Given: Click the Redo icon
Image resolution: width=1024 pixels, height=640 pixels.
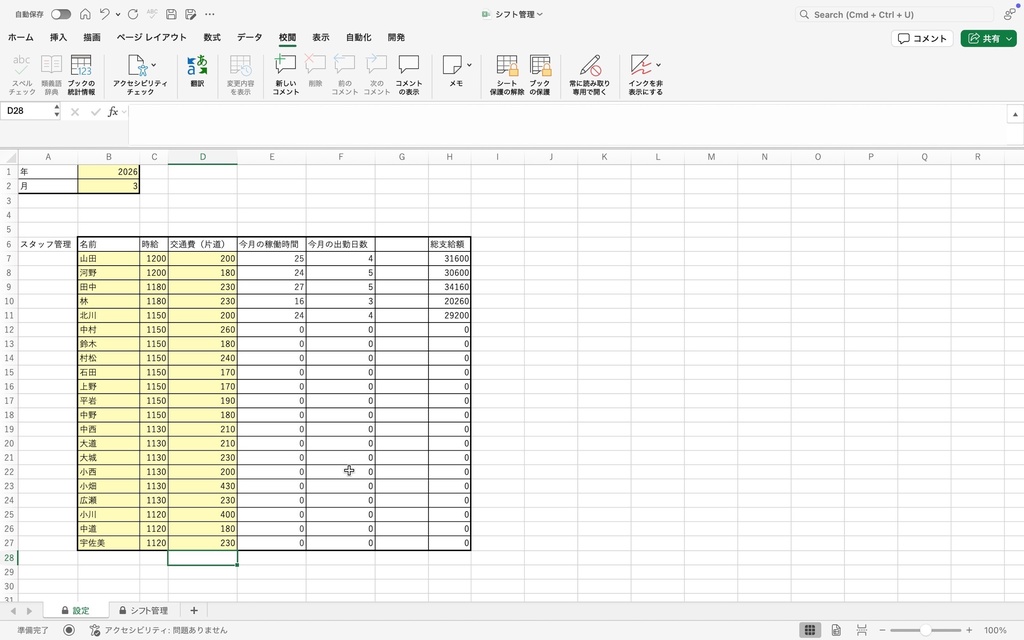Looking at the screenshot, I should (133, 14).
